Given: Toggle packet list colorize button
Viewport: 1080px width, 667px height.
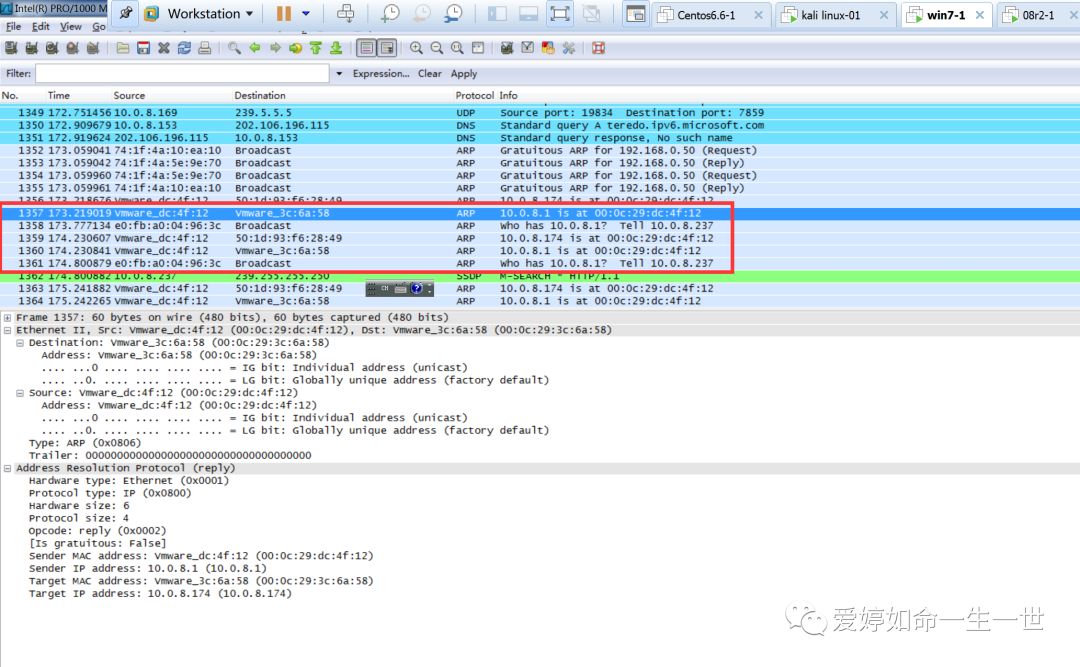Looking at the screenshot, I should pos(366,48).
